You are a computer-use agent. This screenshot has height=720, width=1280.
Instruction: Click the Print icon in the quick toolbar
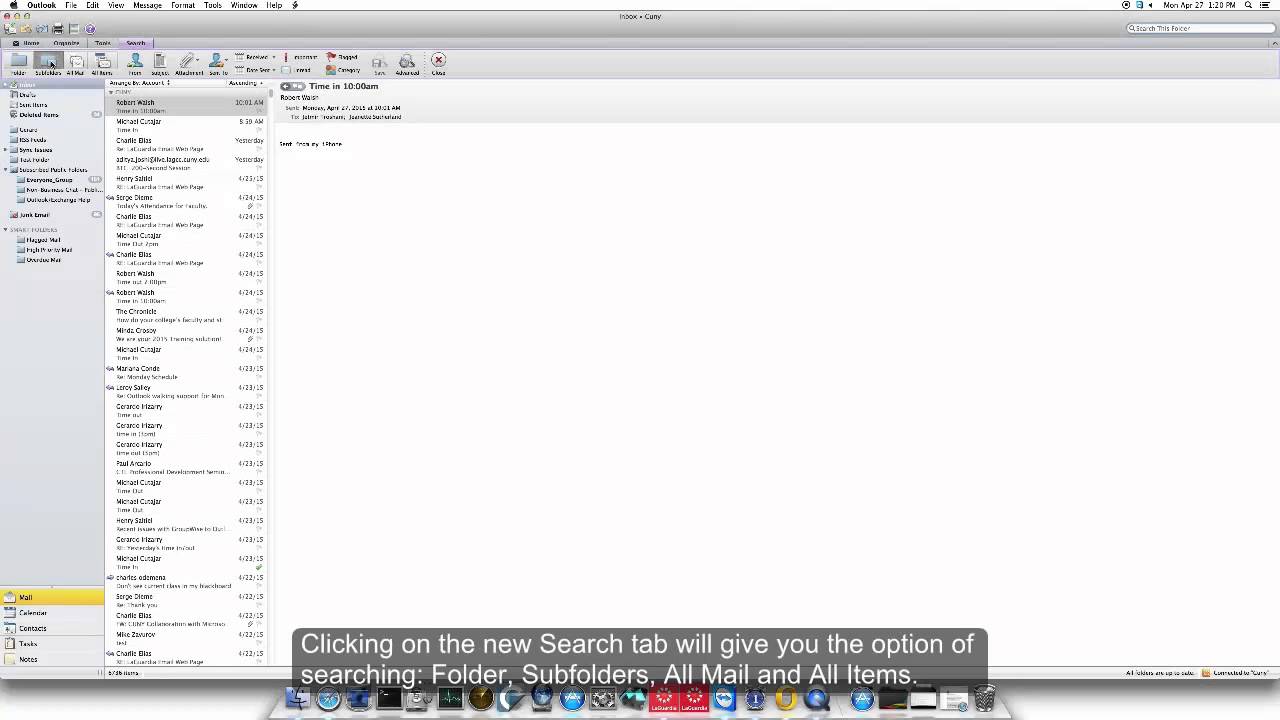pyautogui.click(x=58, y=29)
